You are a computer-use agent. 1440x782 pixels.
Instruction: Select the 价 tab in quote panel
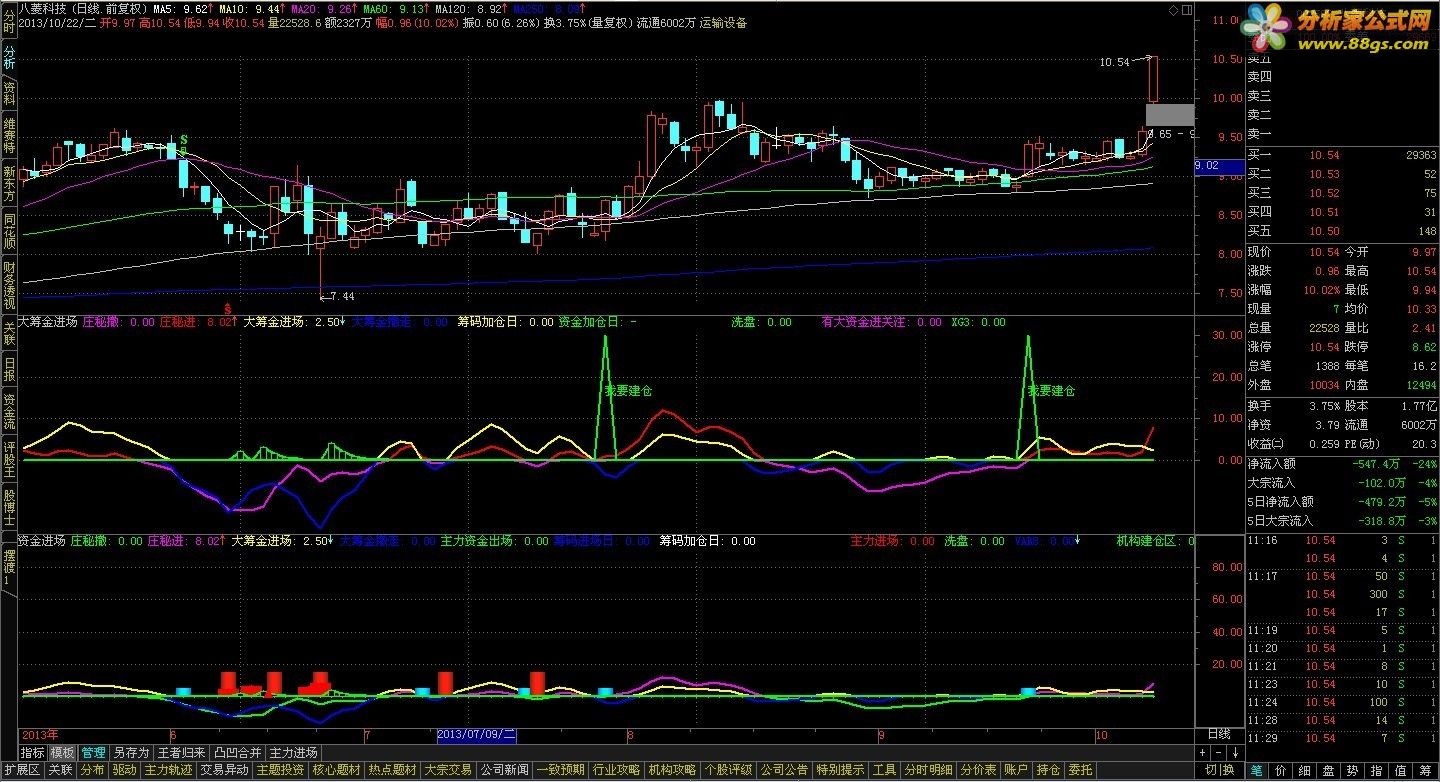[x=1281, y=770]
